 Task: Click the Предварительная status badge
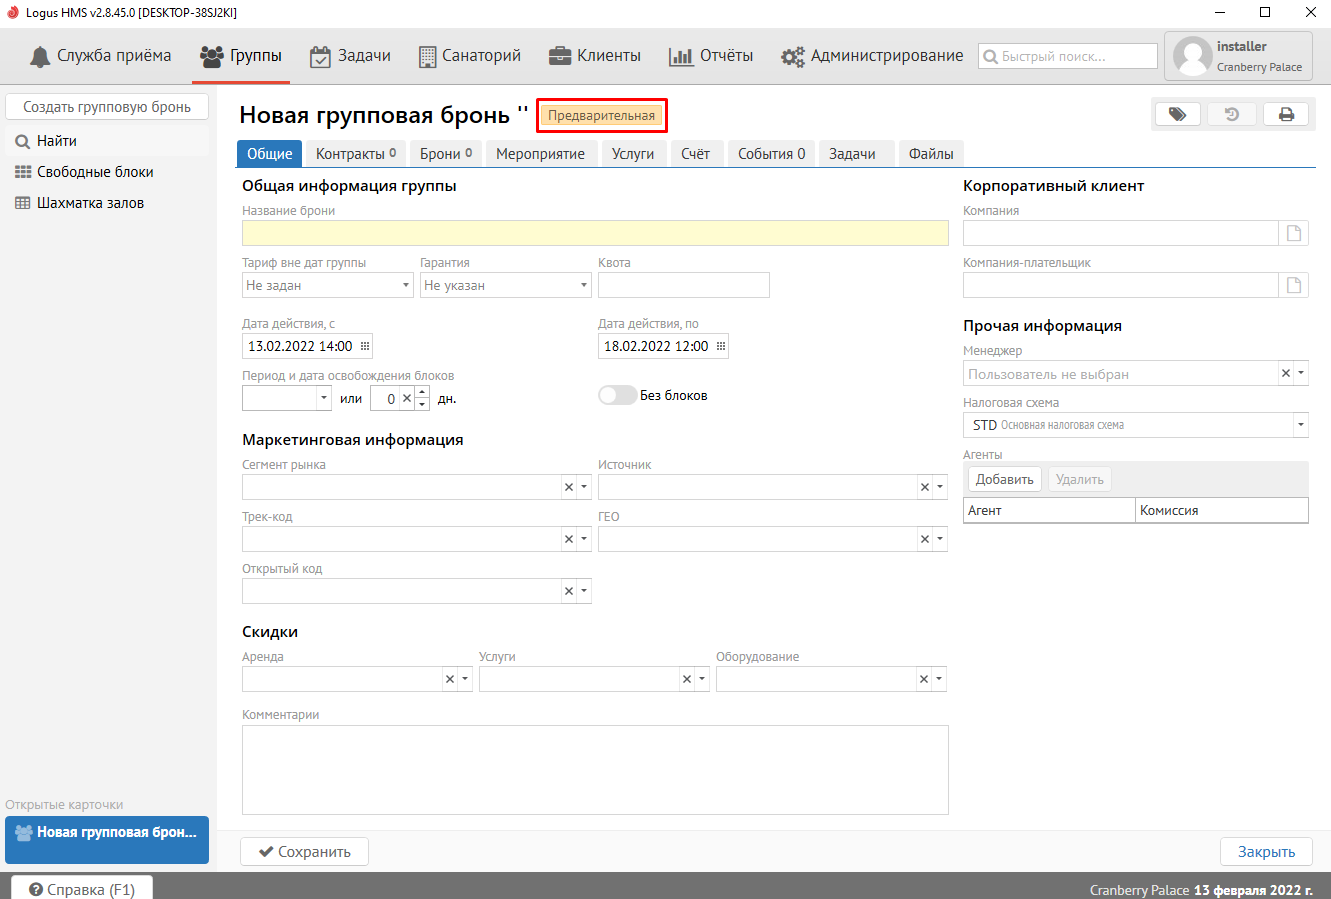(601, 115)
